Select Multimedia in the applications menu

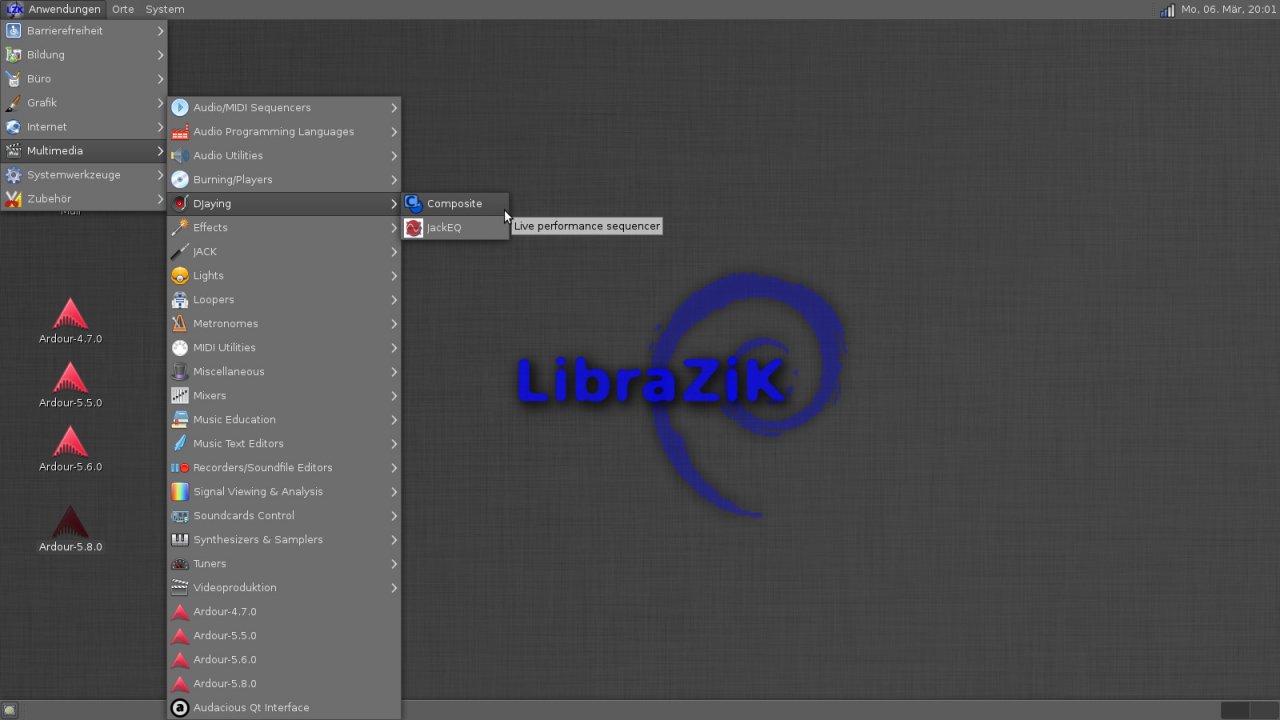coord(84,151)
